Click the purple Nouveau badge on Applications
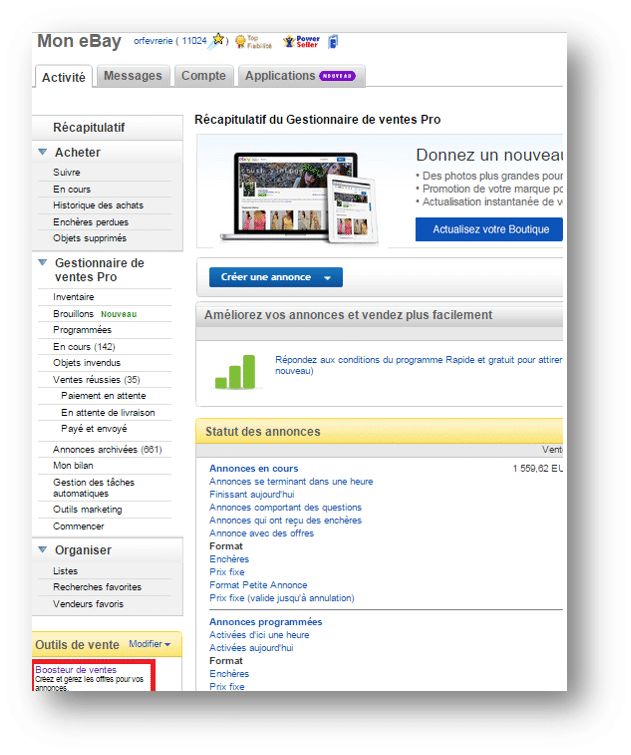631x755 pixels. coord(338,76)
